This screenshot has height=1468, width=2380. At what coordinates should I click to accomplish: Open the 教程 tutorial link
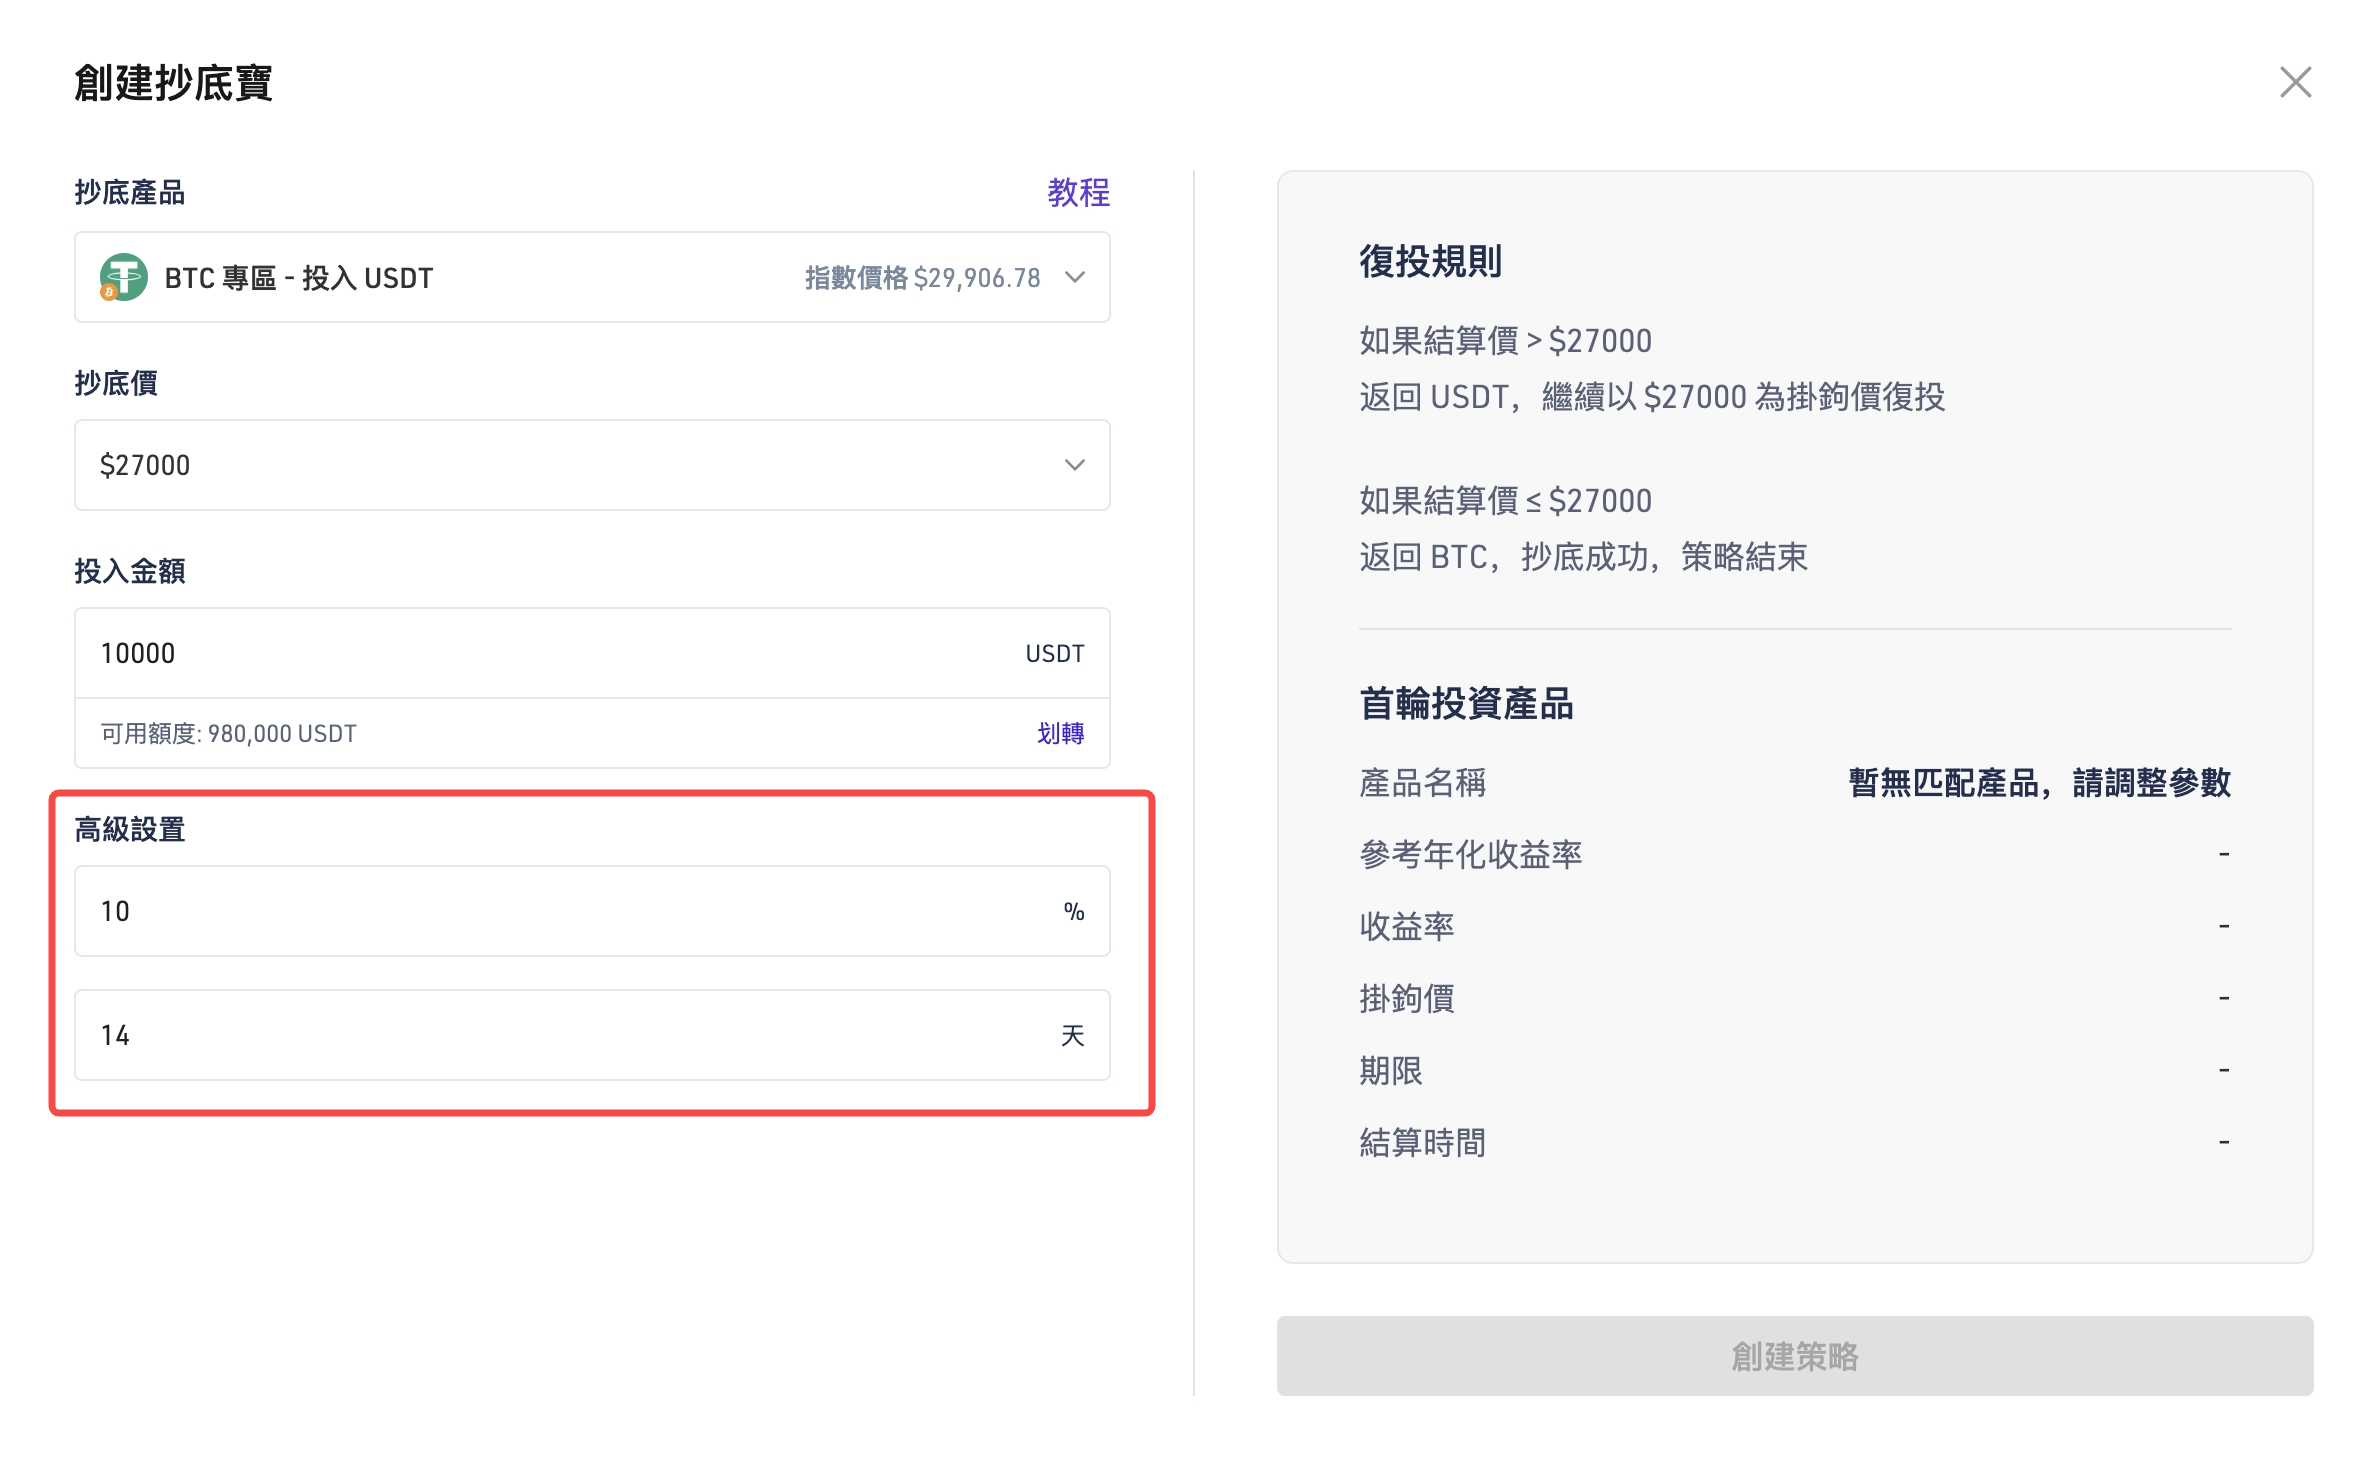1078,192
